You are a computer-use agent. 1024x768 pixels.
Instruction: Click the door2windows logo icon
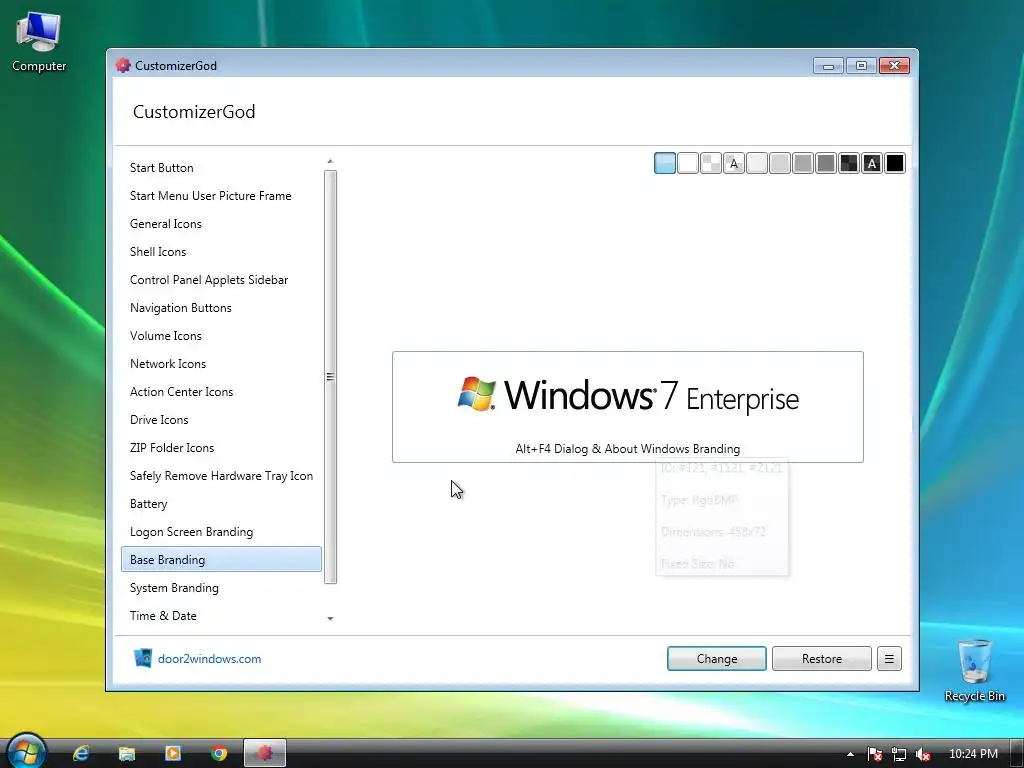[142, 658]
